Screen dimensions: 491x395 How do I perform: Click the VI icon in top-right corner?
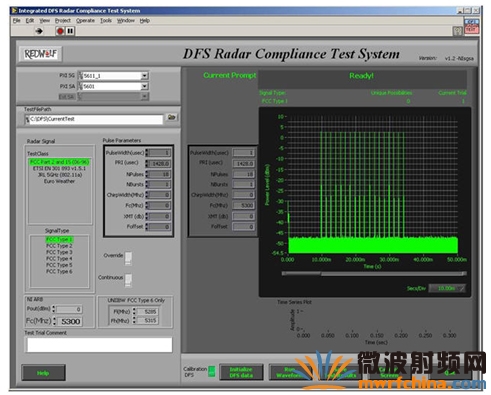pos(472,26)
